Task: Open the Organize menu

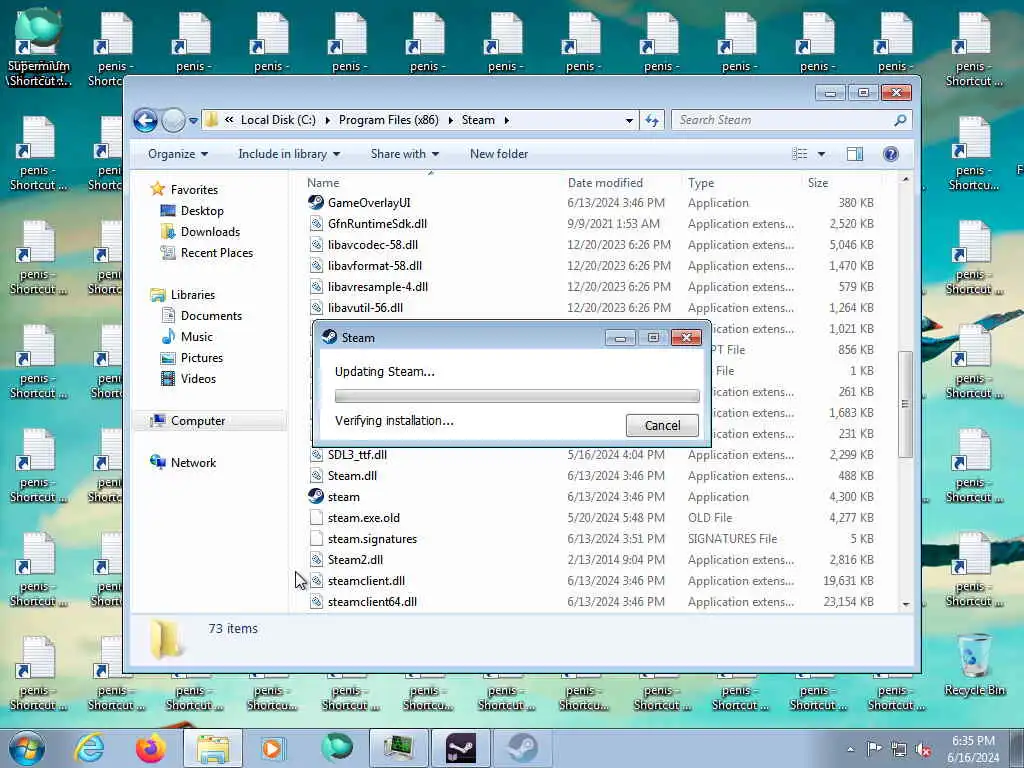Action: click(x=178, y=154)
